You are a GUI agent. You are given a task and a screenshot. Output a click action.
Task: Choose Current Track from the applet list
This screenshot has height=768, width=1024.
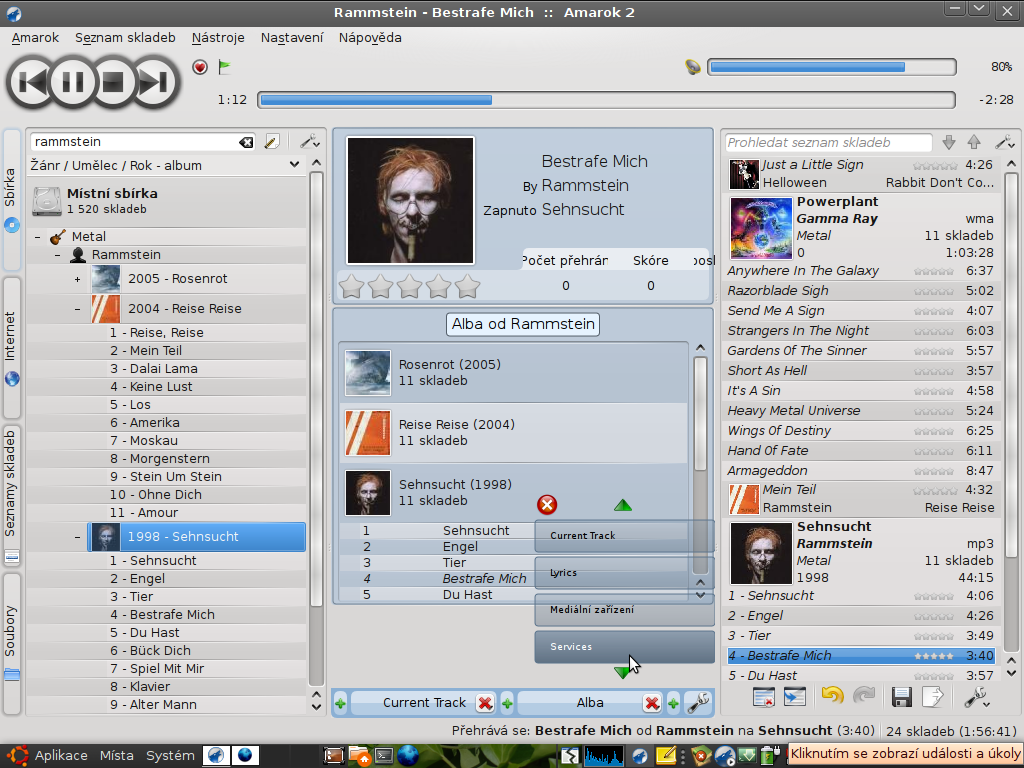click(x=624, y=536)
